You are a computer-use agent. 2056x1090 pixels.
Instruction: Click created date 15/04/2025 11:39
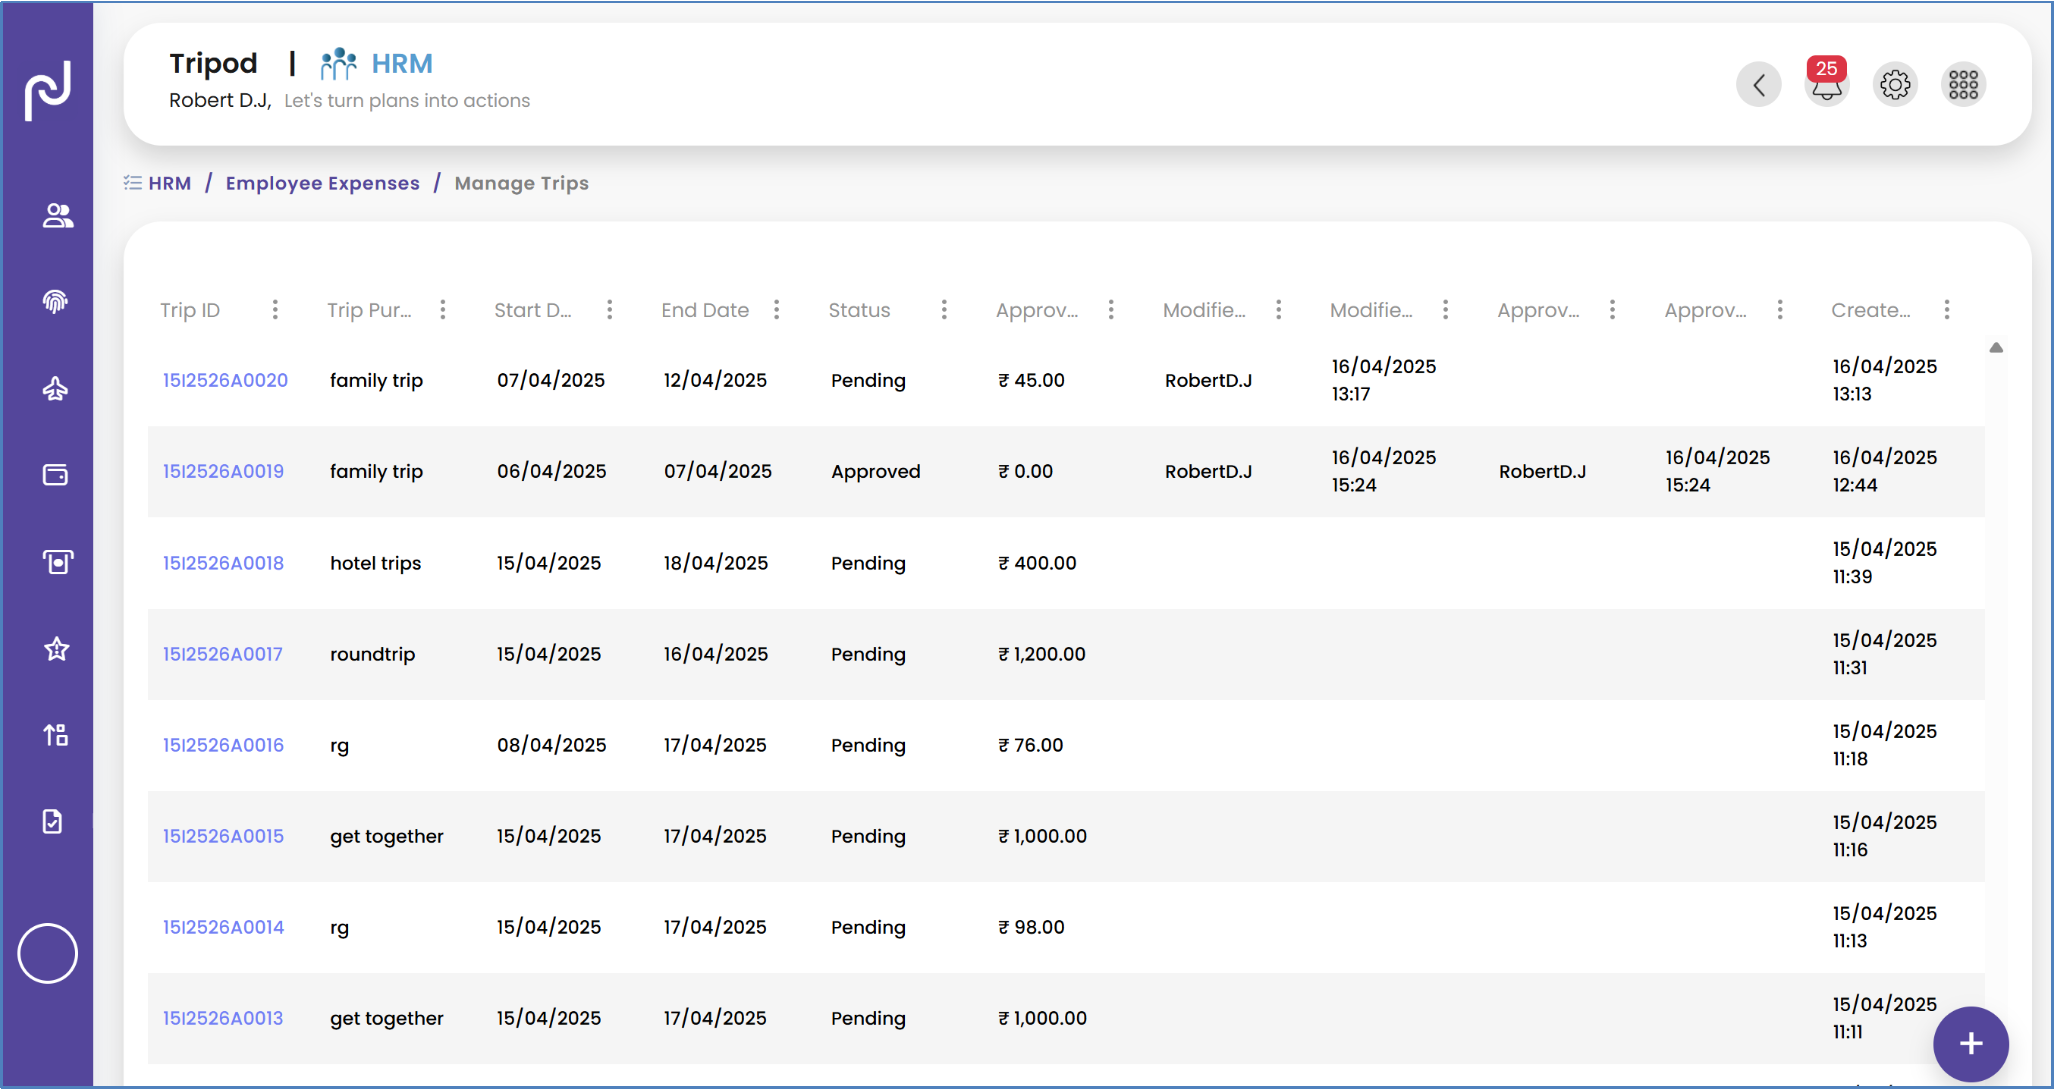coord(1885,563)
